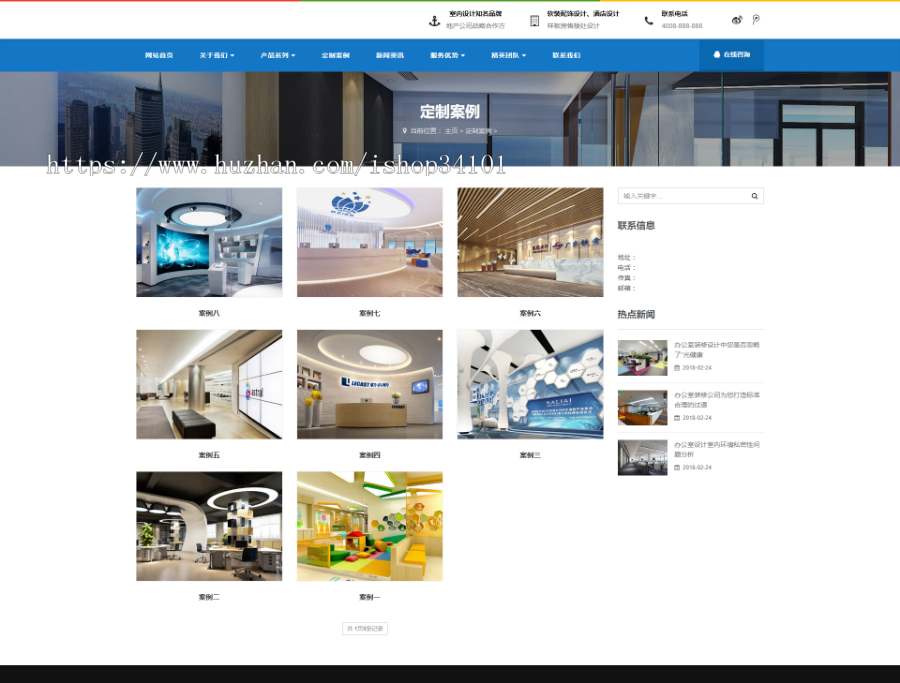Open the 案例三 thumbnail image
The width and height of the screenshot is (900, 683).
click(530, 384)
